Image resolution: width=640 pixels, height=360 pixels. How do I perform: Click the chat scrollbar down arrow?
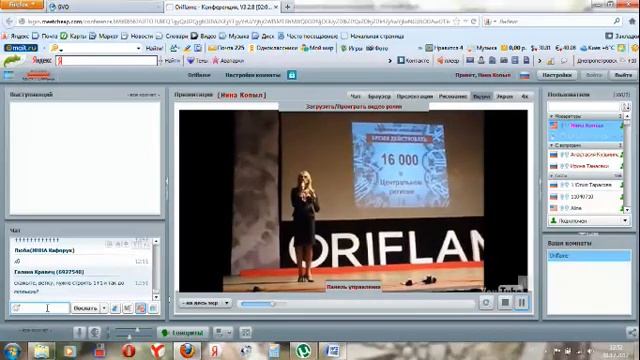click(x=156, y=297)
